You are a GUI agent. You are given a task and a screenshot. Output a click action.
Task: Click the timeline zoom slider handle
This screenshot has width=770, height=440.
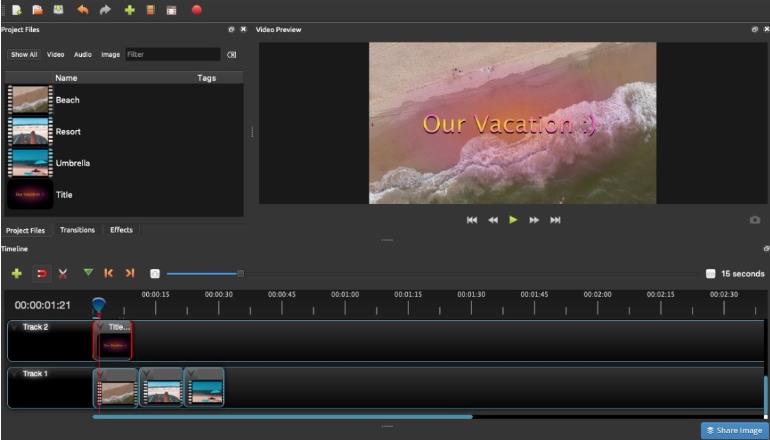240,273
